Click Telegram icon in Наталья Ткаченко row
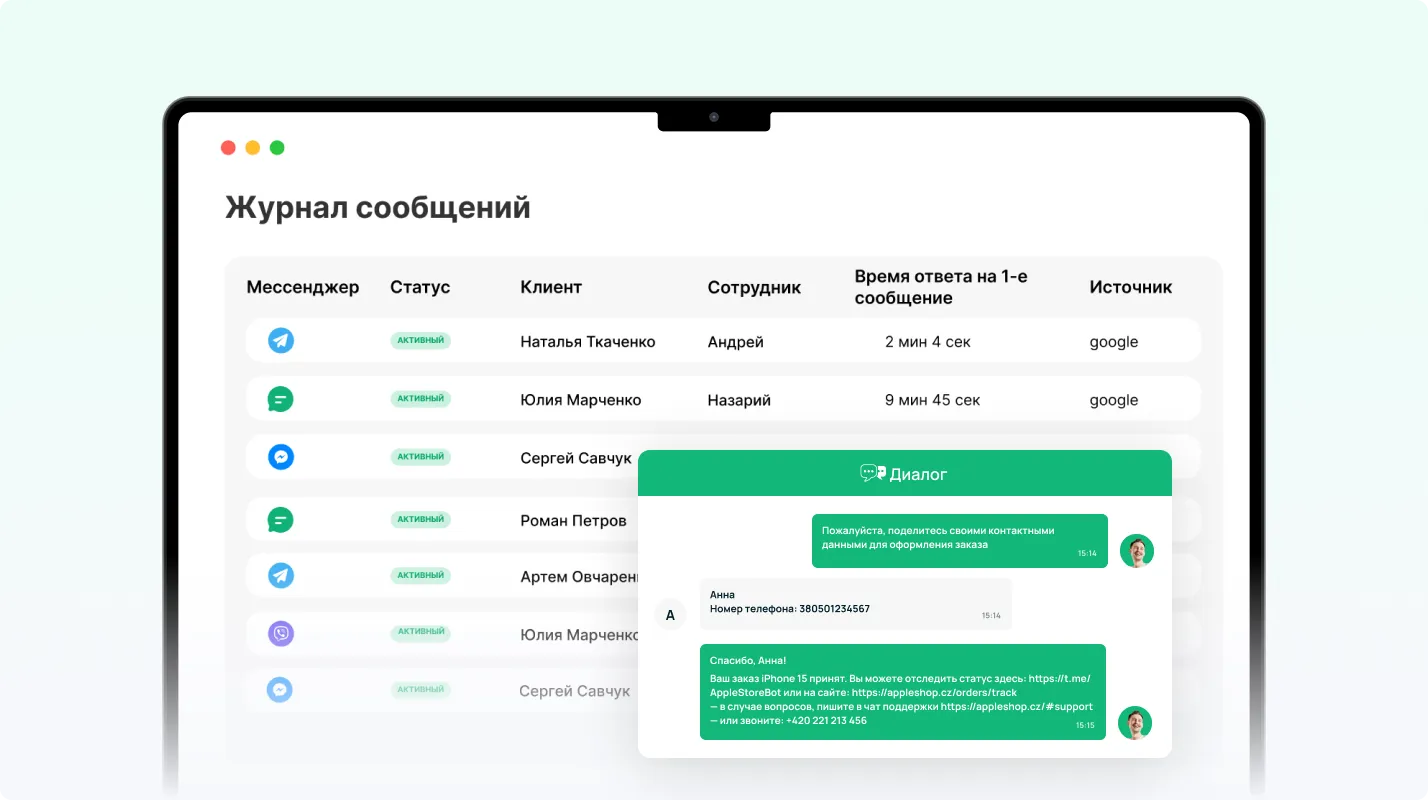The width and height of the screenshot is (1428, 800). 281,341
